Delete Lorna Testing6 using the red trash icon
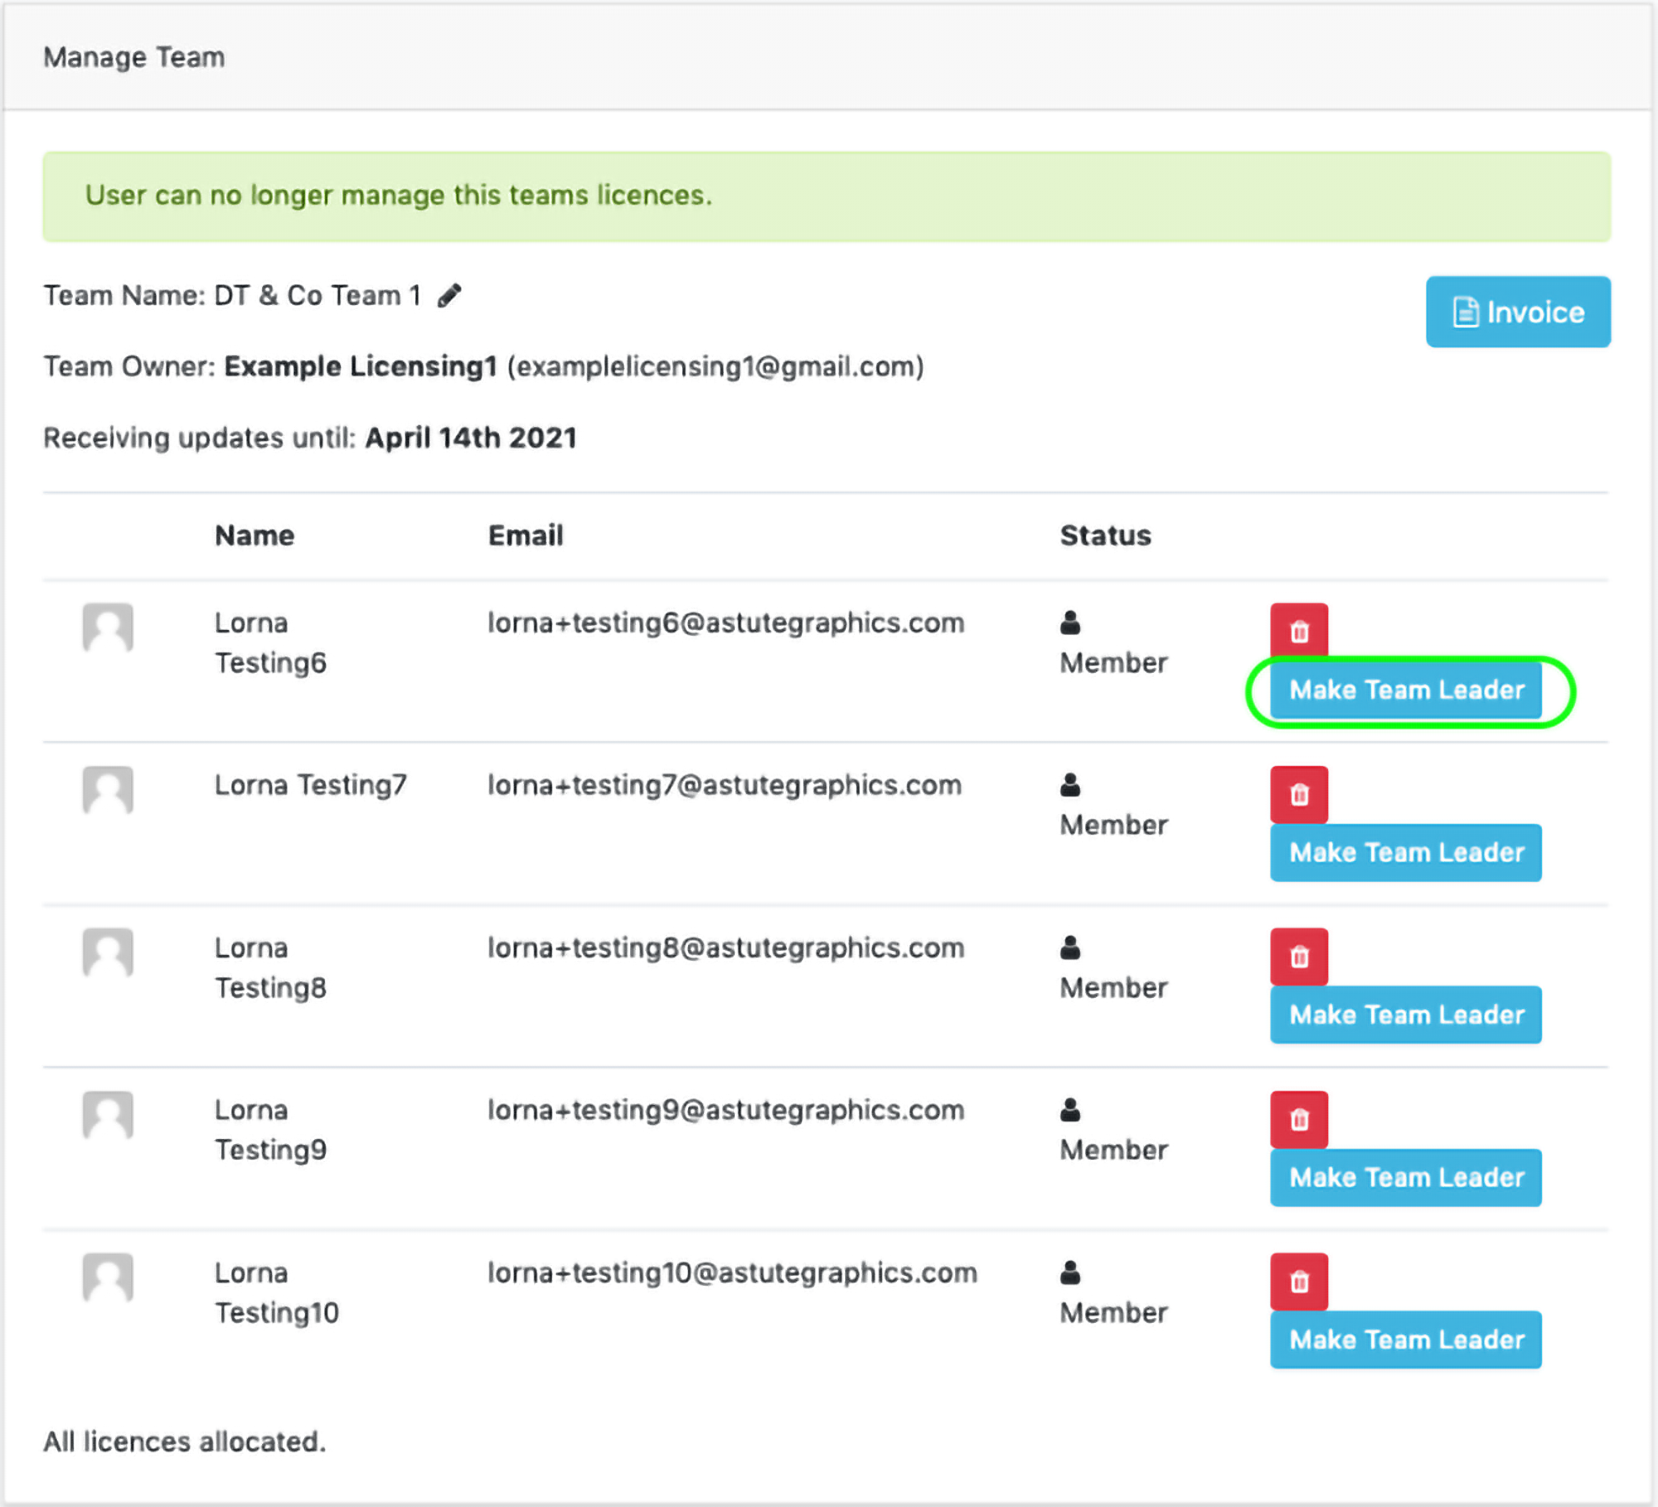 click(1298, 631)
